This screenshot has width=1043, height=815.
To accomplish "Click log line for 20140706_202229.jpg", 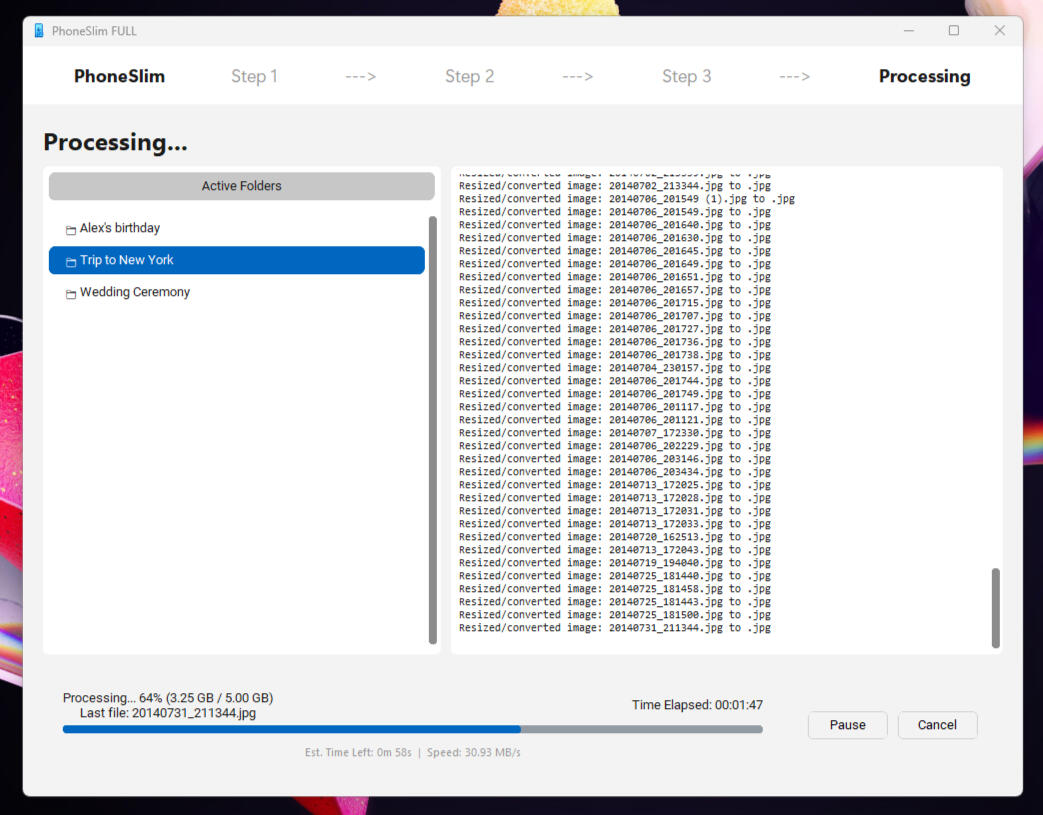I will 615,446.
